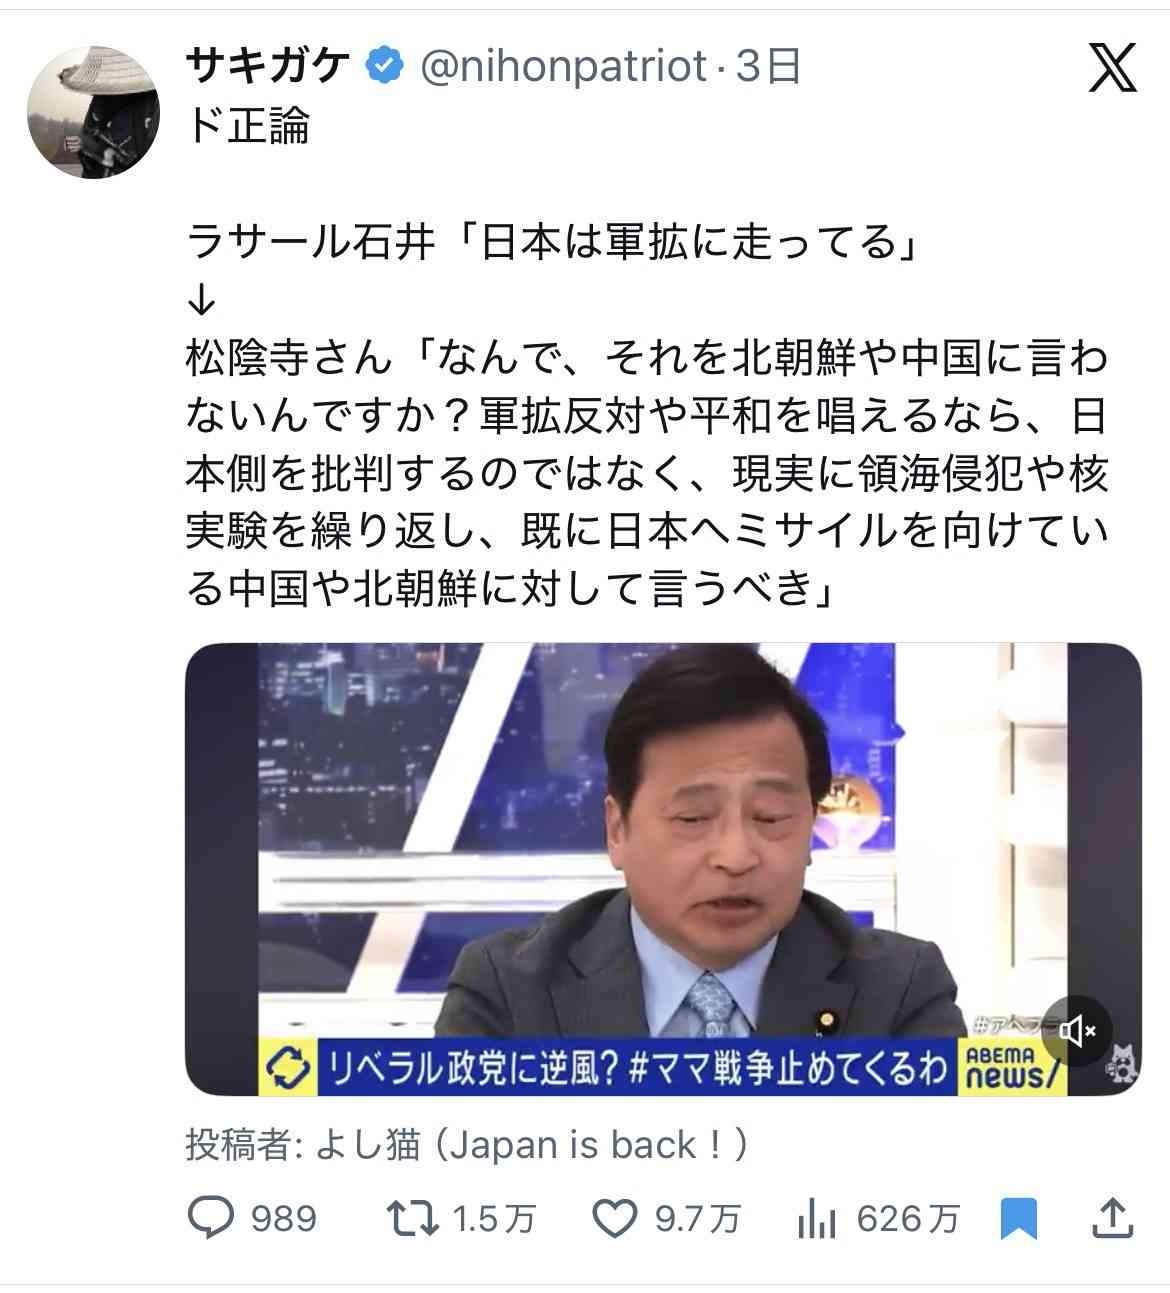Viewport: 1170px width, 1293px height.
Task: Repost using the 1.5万 retweet icon
Action: click(413, 1218)
